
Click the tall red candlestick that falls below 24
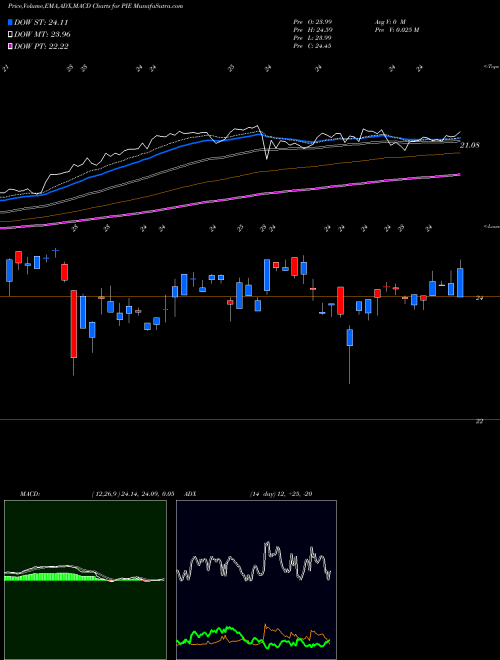pyautogui.click(x=74, y=324)
